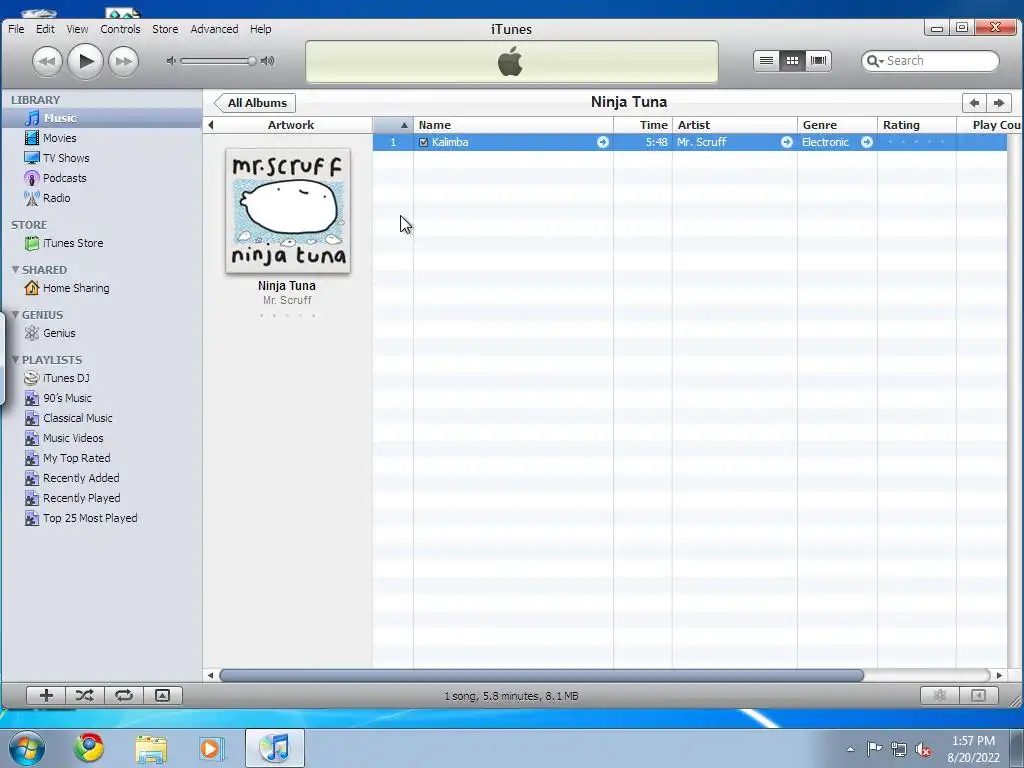Open the Controls menu

point(120,29)
